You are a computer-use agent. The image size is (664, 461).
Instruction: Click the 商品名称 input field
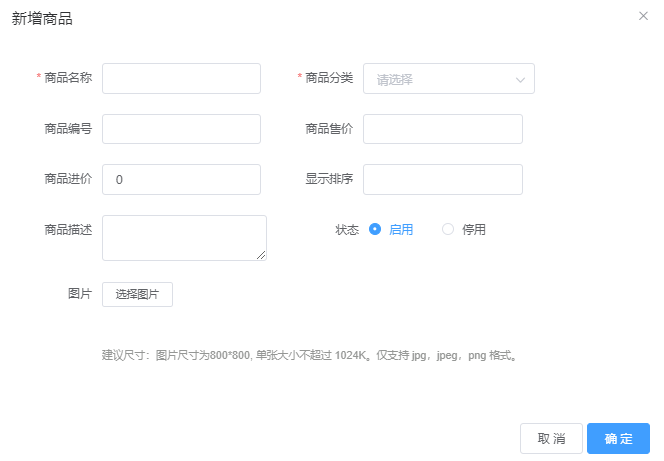(x=181, y=78)
